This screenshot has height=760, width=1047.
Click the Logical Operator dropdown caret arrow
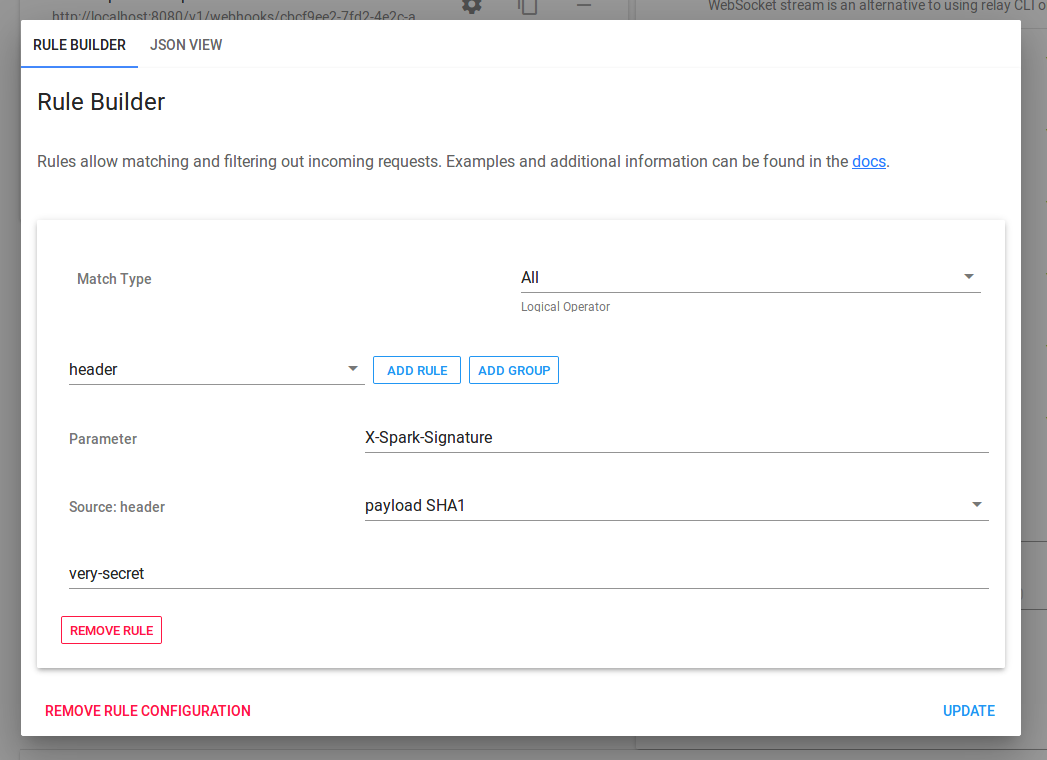coord(968,276)
